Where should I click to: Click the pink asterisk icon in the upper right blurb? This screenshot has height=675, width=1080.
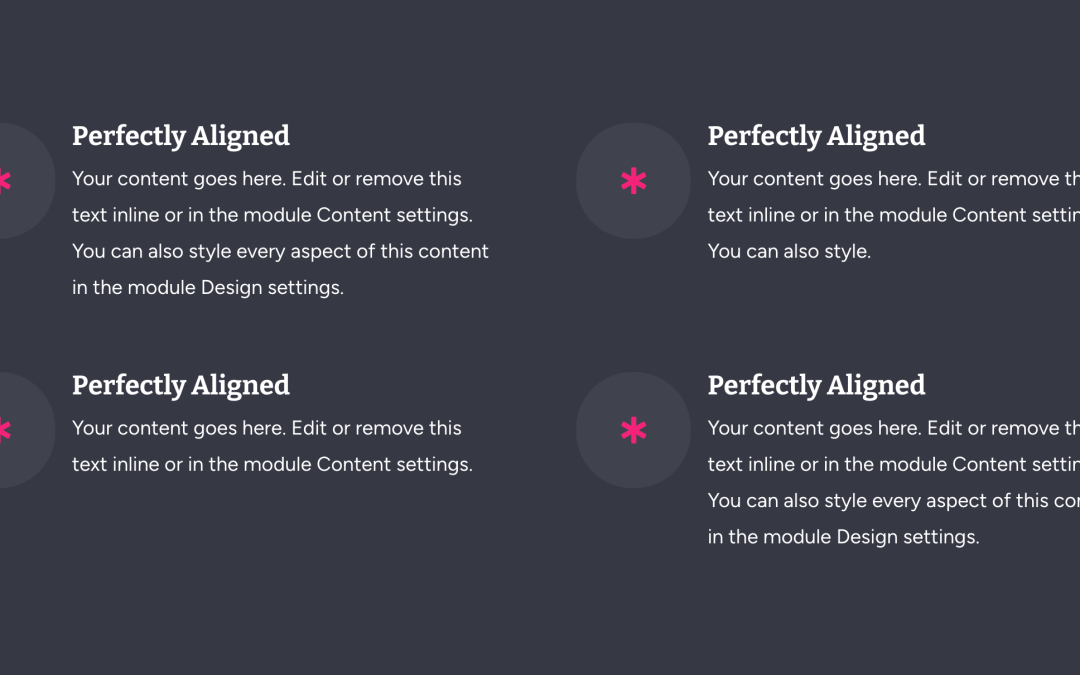point(633,181)
